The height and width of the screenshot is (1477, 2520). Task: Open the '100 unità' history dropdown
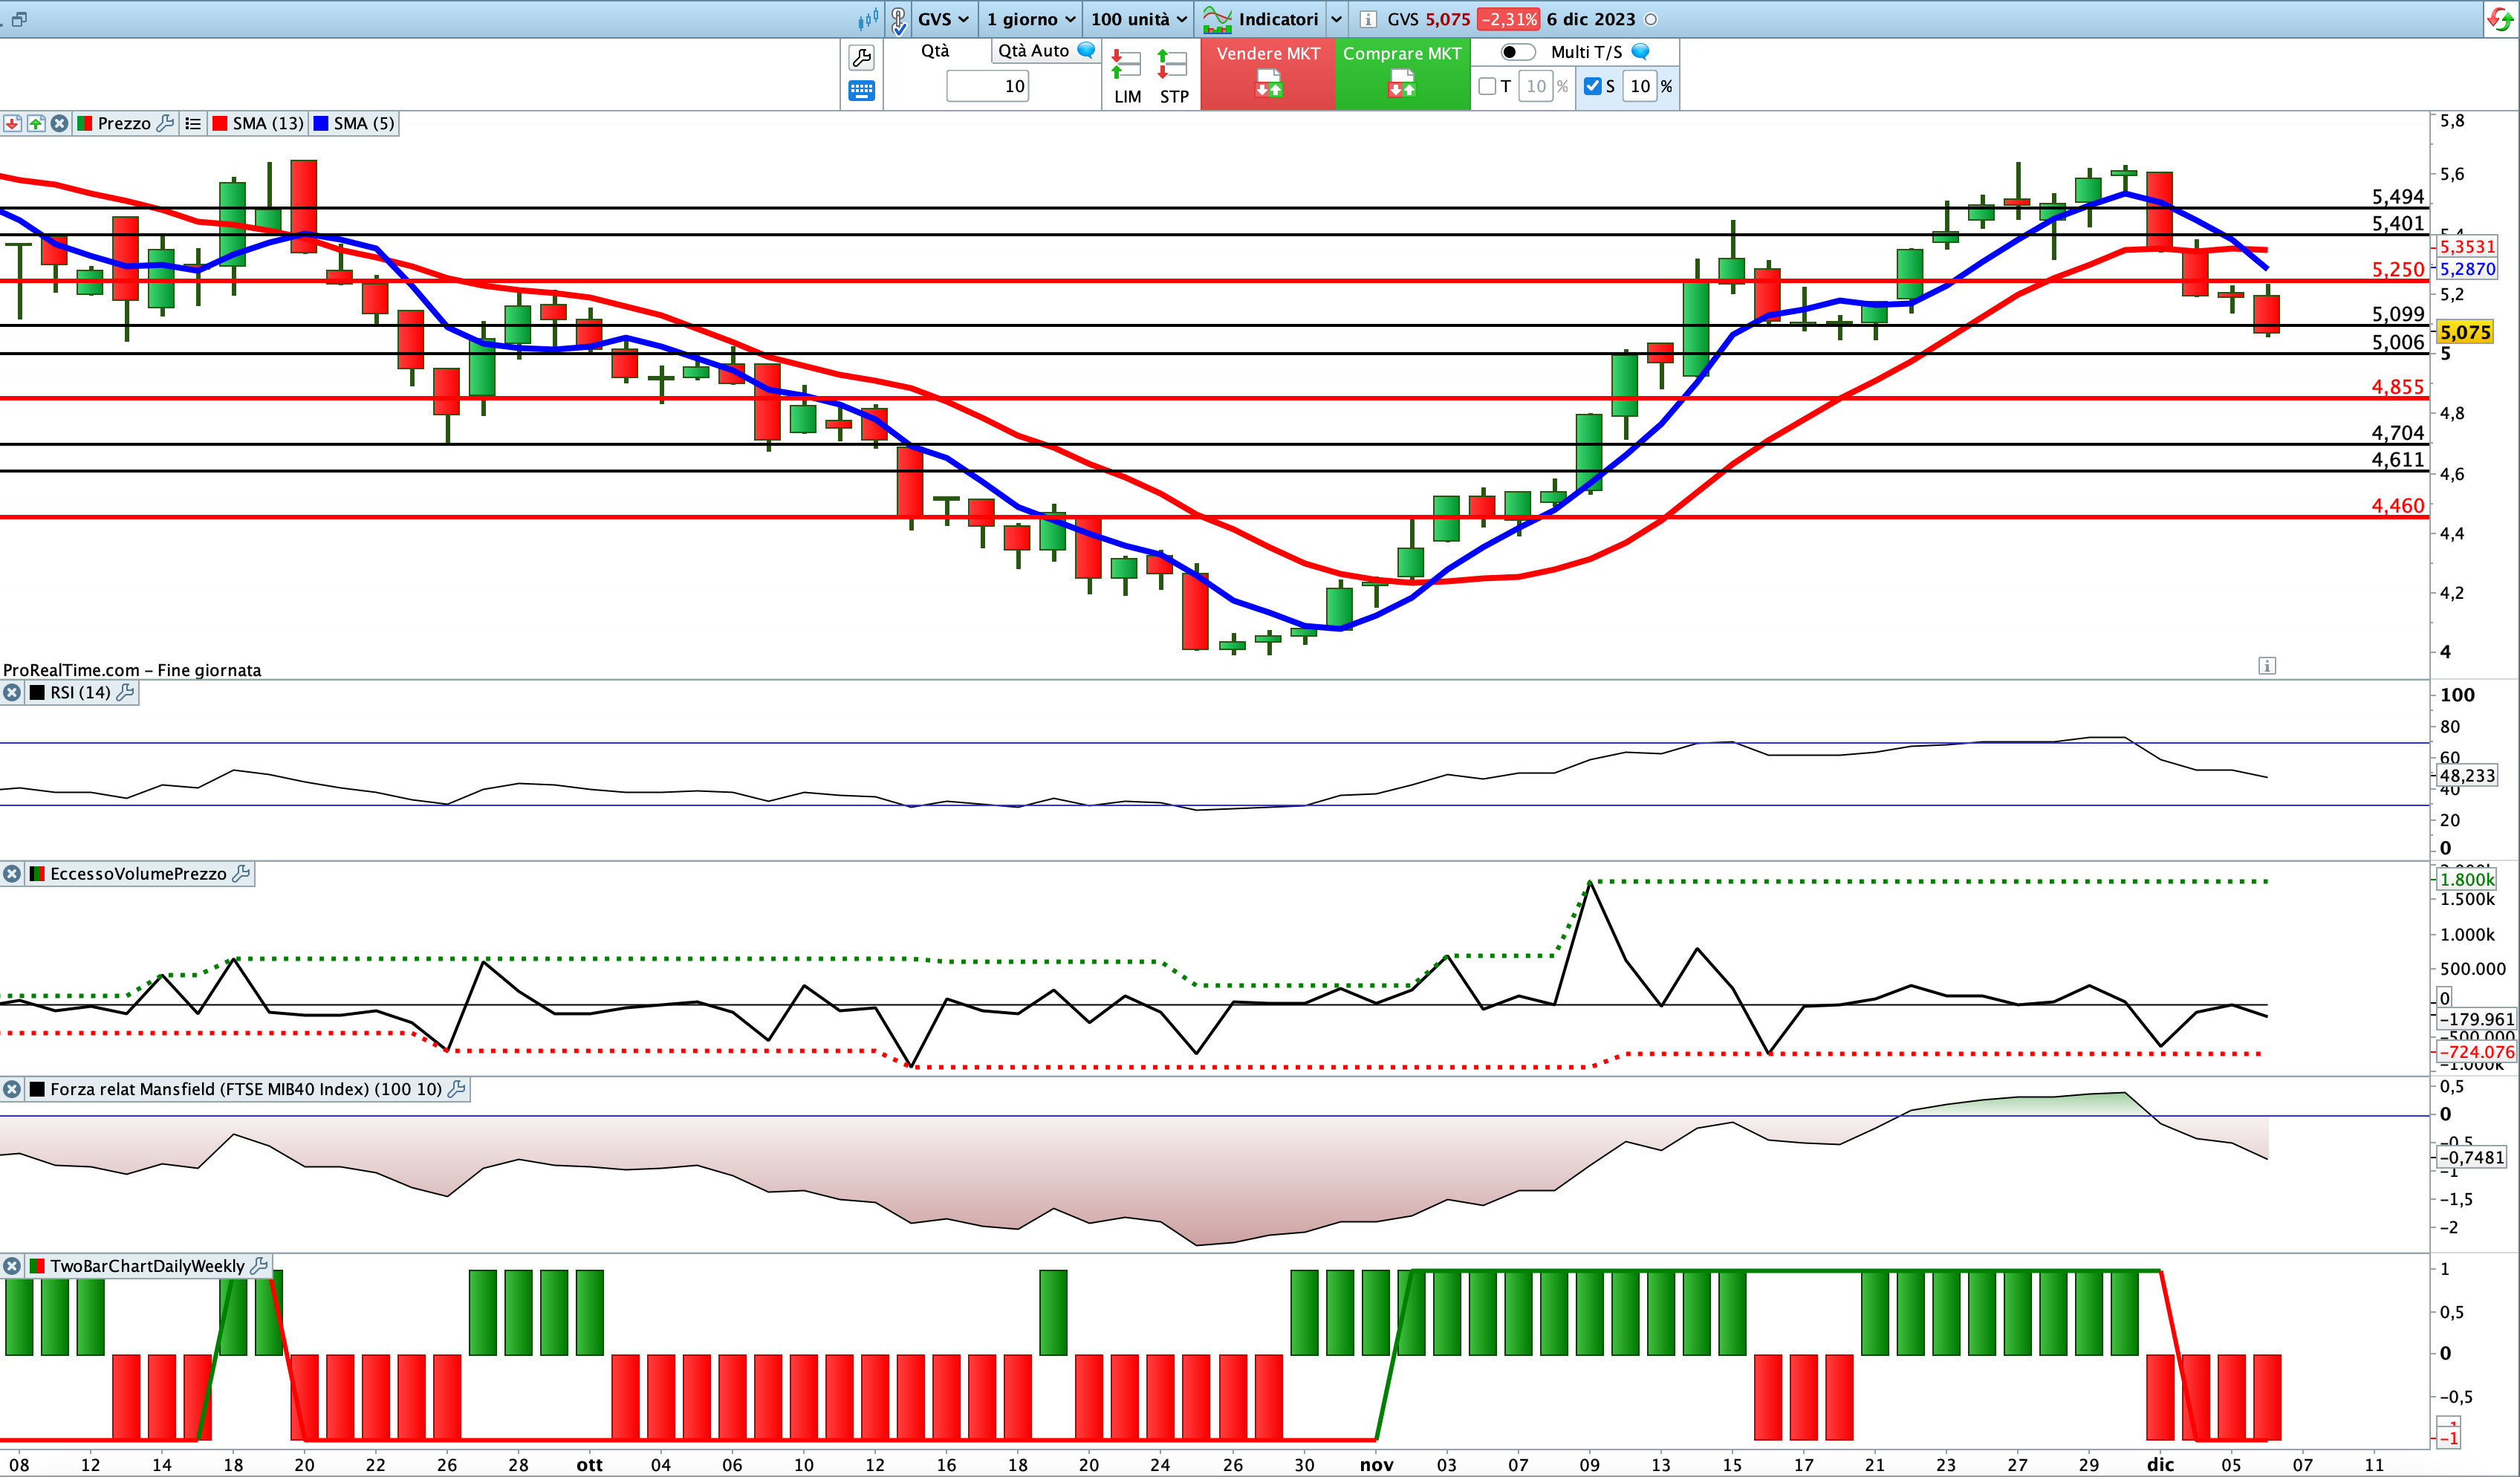[1138, 19]
